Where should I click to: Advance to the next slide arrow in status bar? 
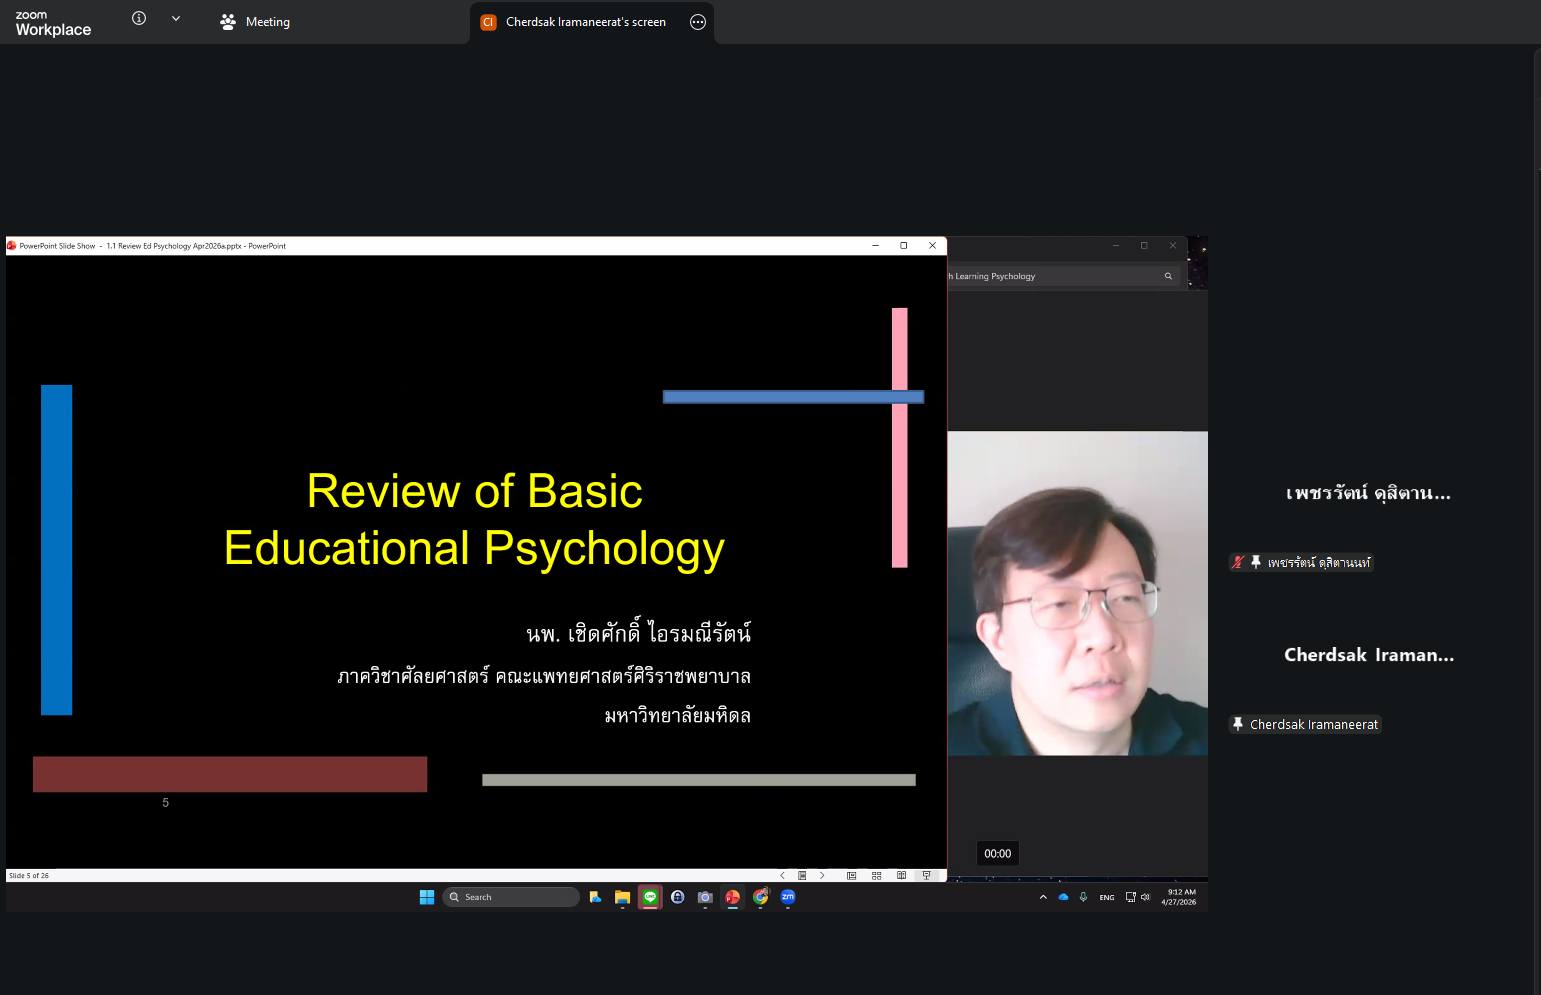pos(822,875)
